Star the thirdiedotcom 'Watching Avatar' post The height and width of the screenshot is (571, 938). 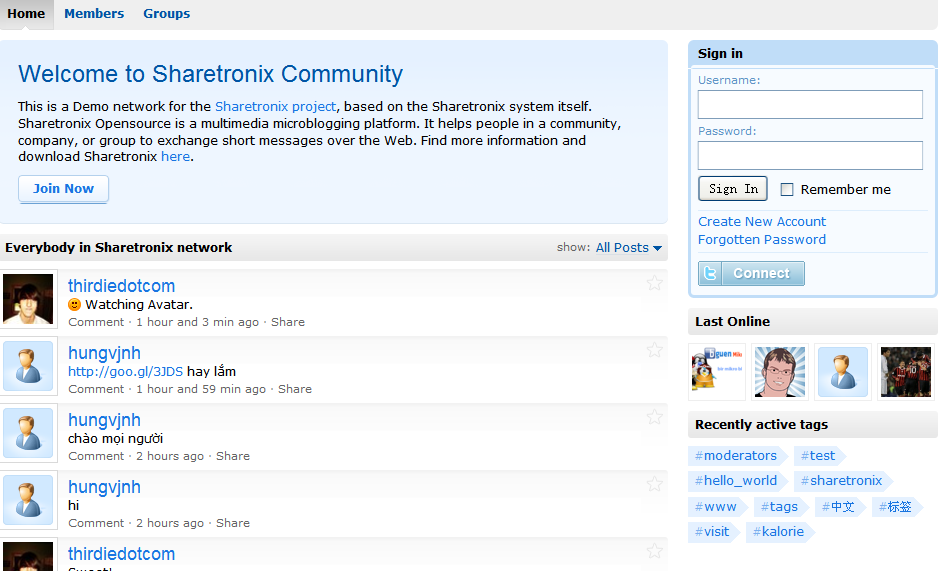(654, 283)
